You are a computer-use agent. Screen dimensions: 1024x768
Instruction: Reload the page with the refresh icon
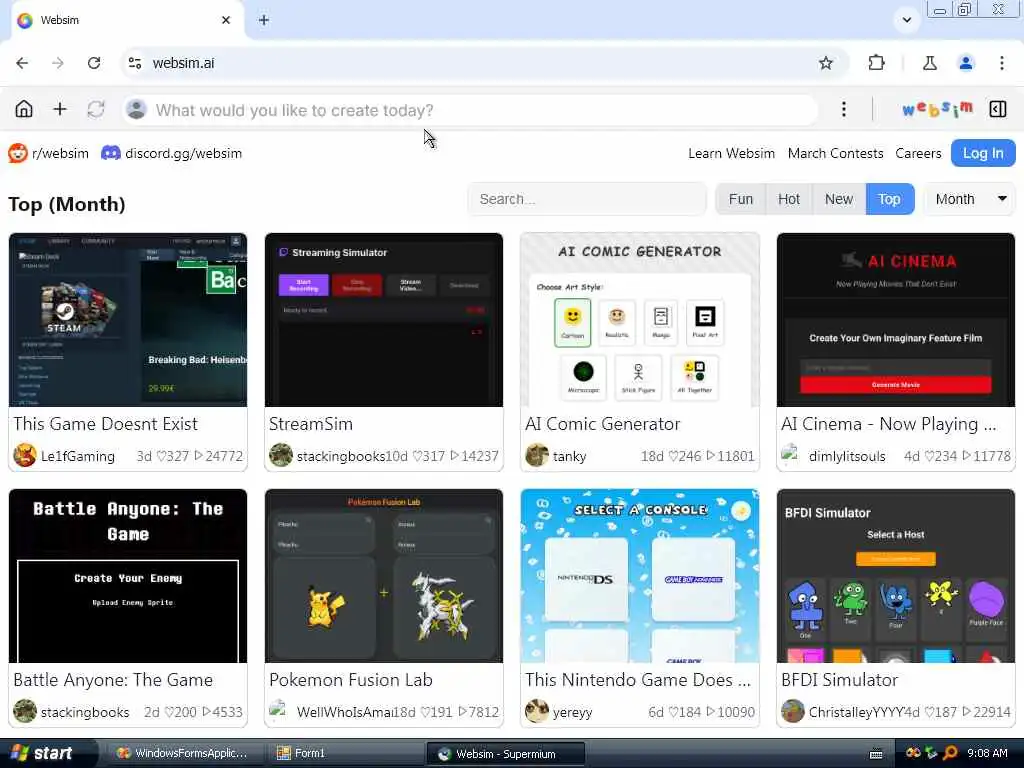94,63
